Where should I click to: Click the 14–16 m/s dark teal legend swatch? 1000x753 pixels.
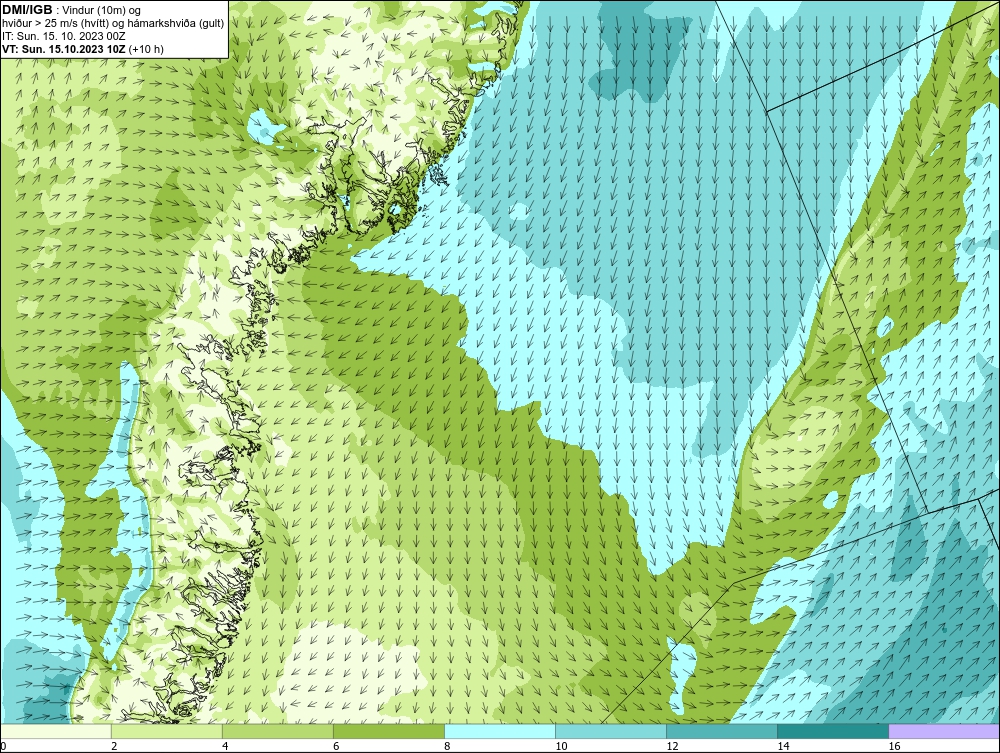point(833,731)
